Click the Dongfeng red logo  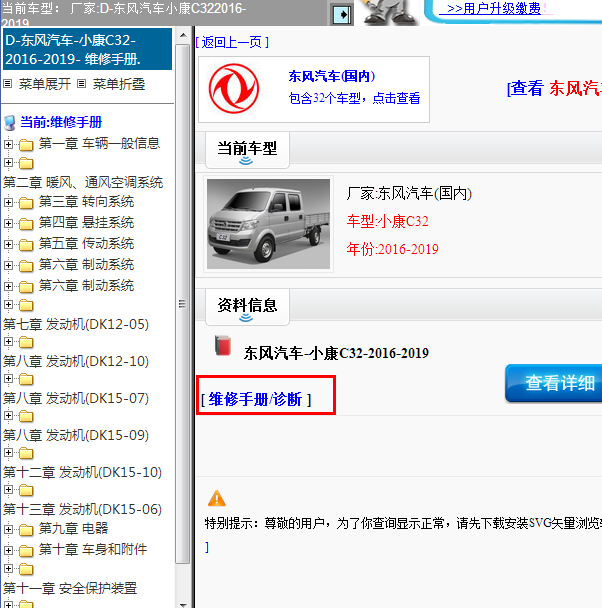[x=233, y=89]
